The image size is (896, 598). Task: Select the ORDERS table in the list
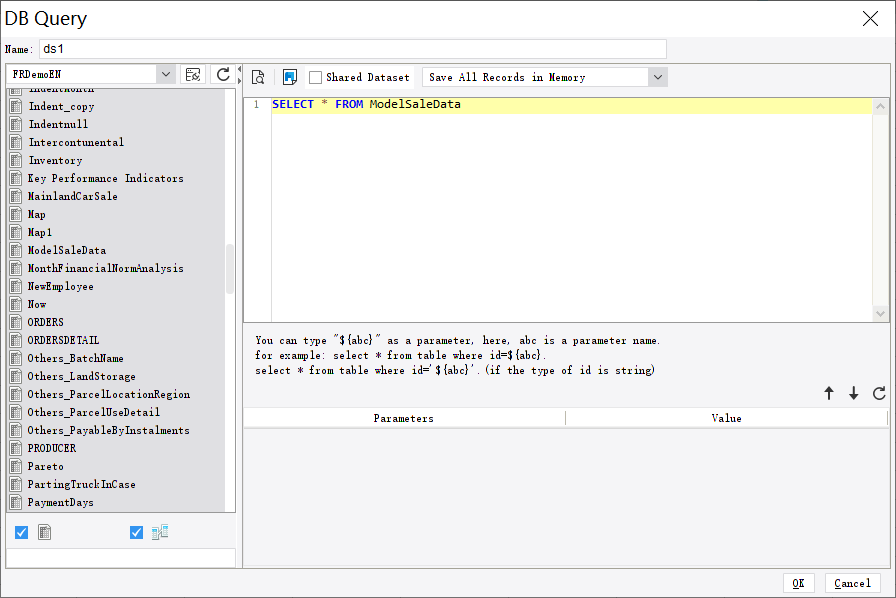click(46, 323)
